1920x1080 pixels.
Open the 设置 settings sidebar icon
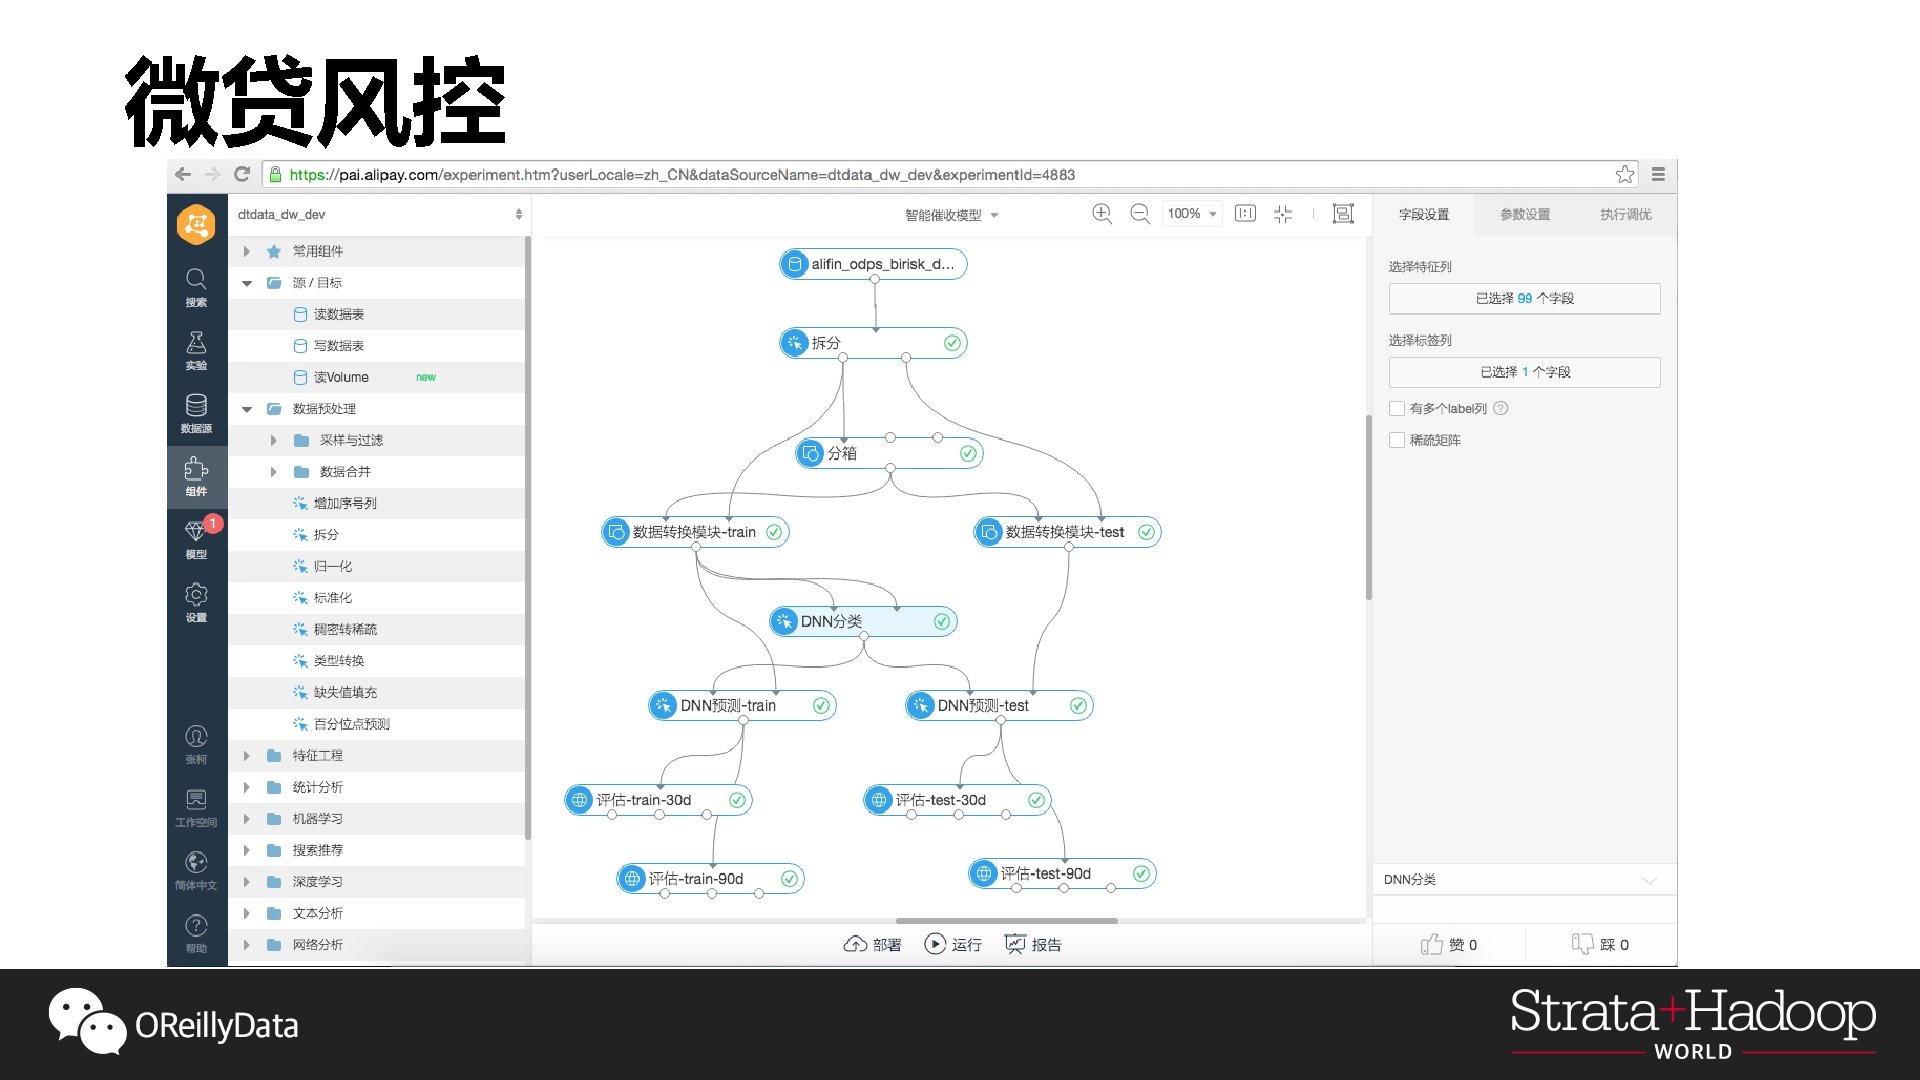pos(196,601)
